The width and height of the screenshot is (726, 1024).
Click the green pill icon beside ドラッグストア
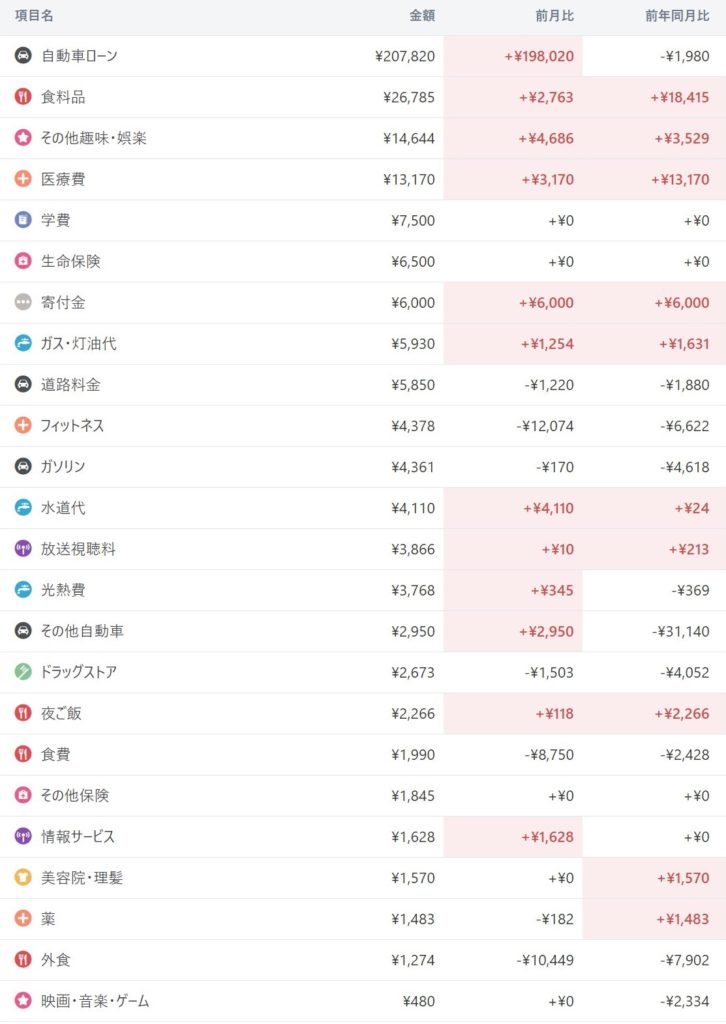point(23,671)
